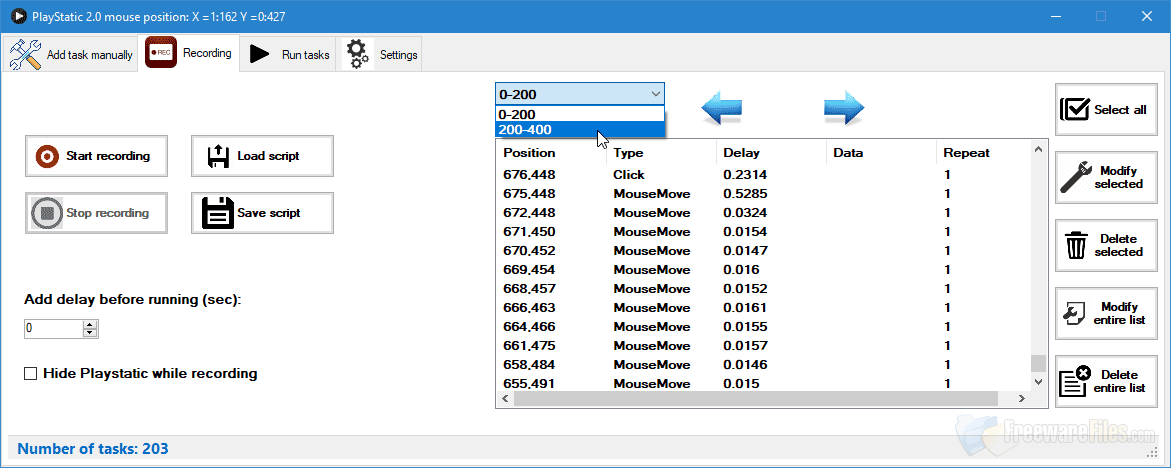Screen dimensions: 1171x468
Task: Click the PlayStatic title bar app icon
Action: 18,16
